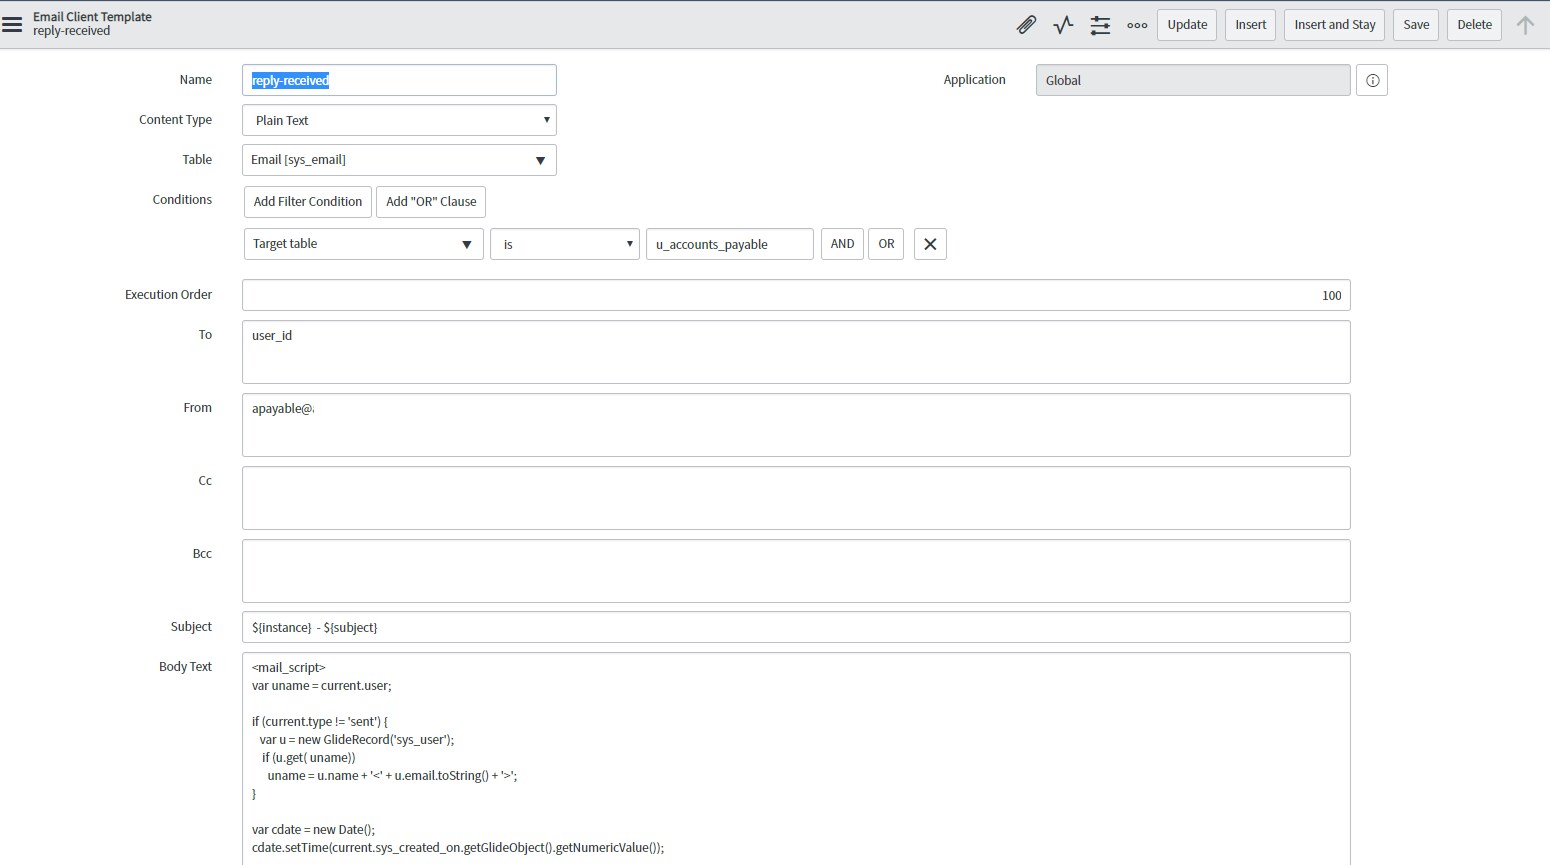Click the 'Conditions' label
This screenshot has width=1550, height=865.
182,200
